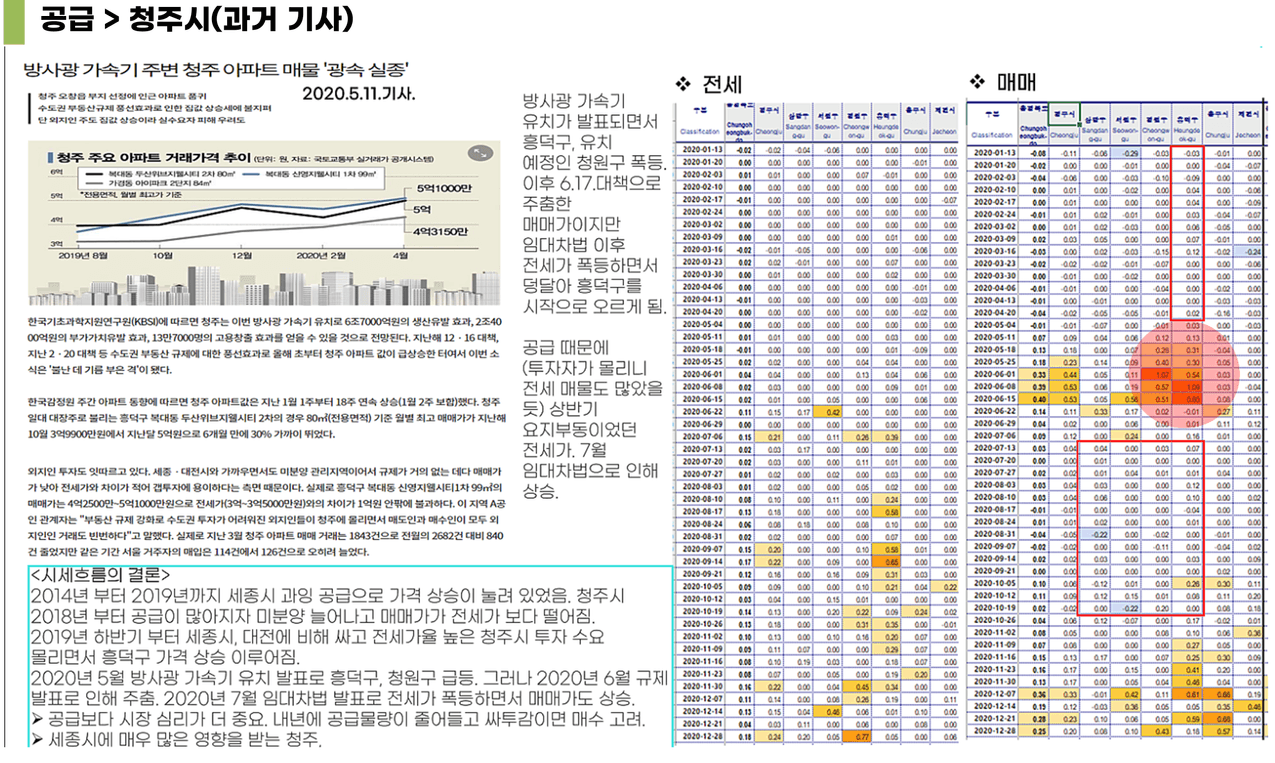
Task: Select 'Classification' header in the 매매 table
Action: [992, 134]
